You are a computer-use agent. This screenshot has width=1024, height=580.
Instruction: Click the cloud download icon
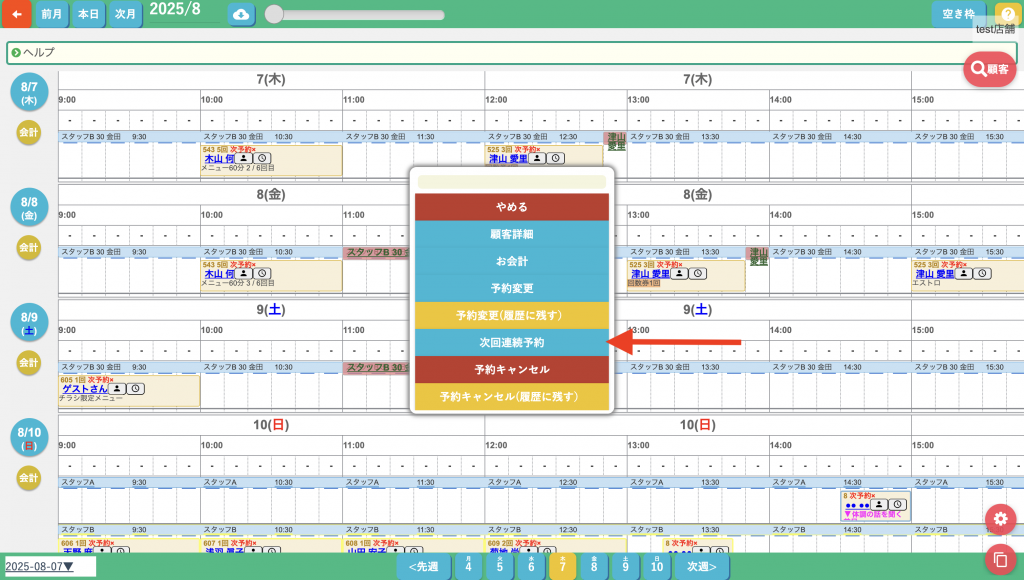241,14
